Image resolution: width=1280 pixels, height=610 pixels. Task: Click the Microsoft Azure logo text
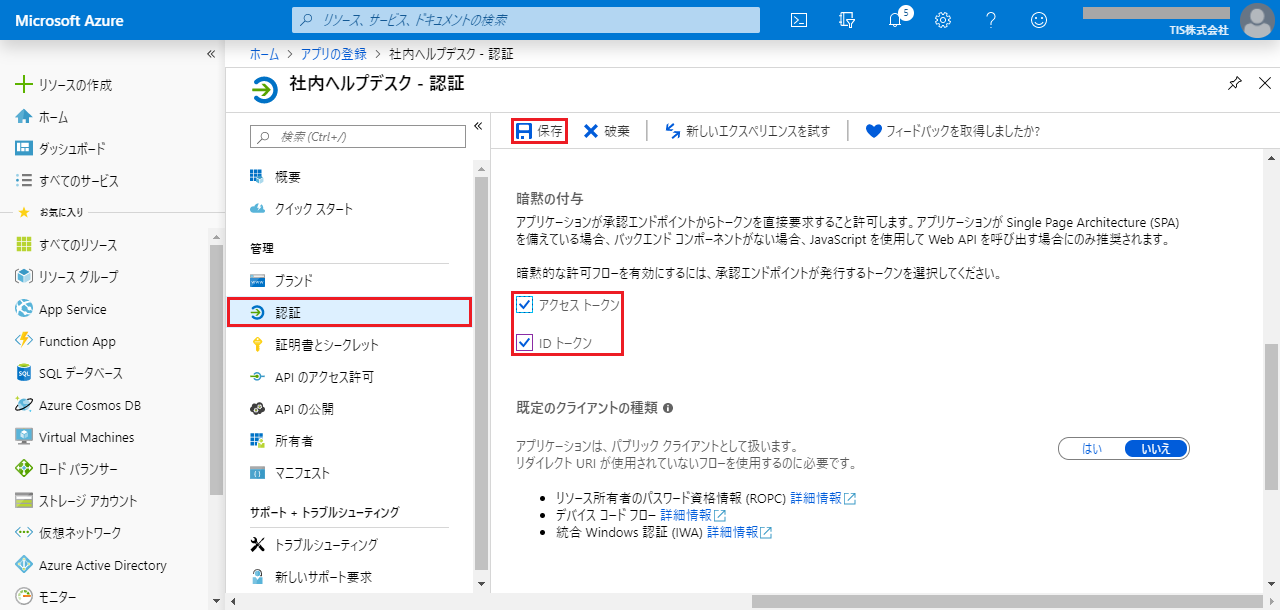coord(70,20)
